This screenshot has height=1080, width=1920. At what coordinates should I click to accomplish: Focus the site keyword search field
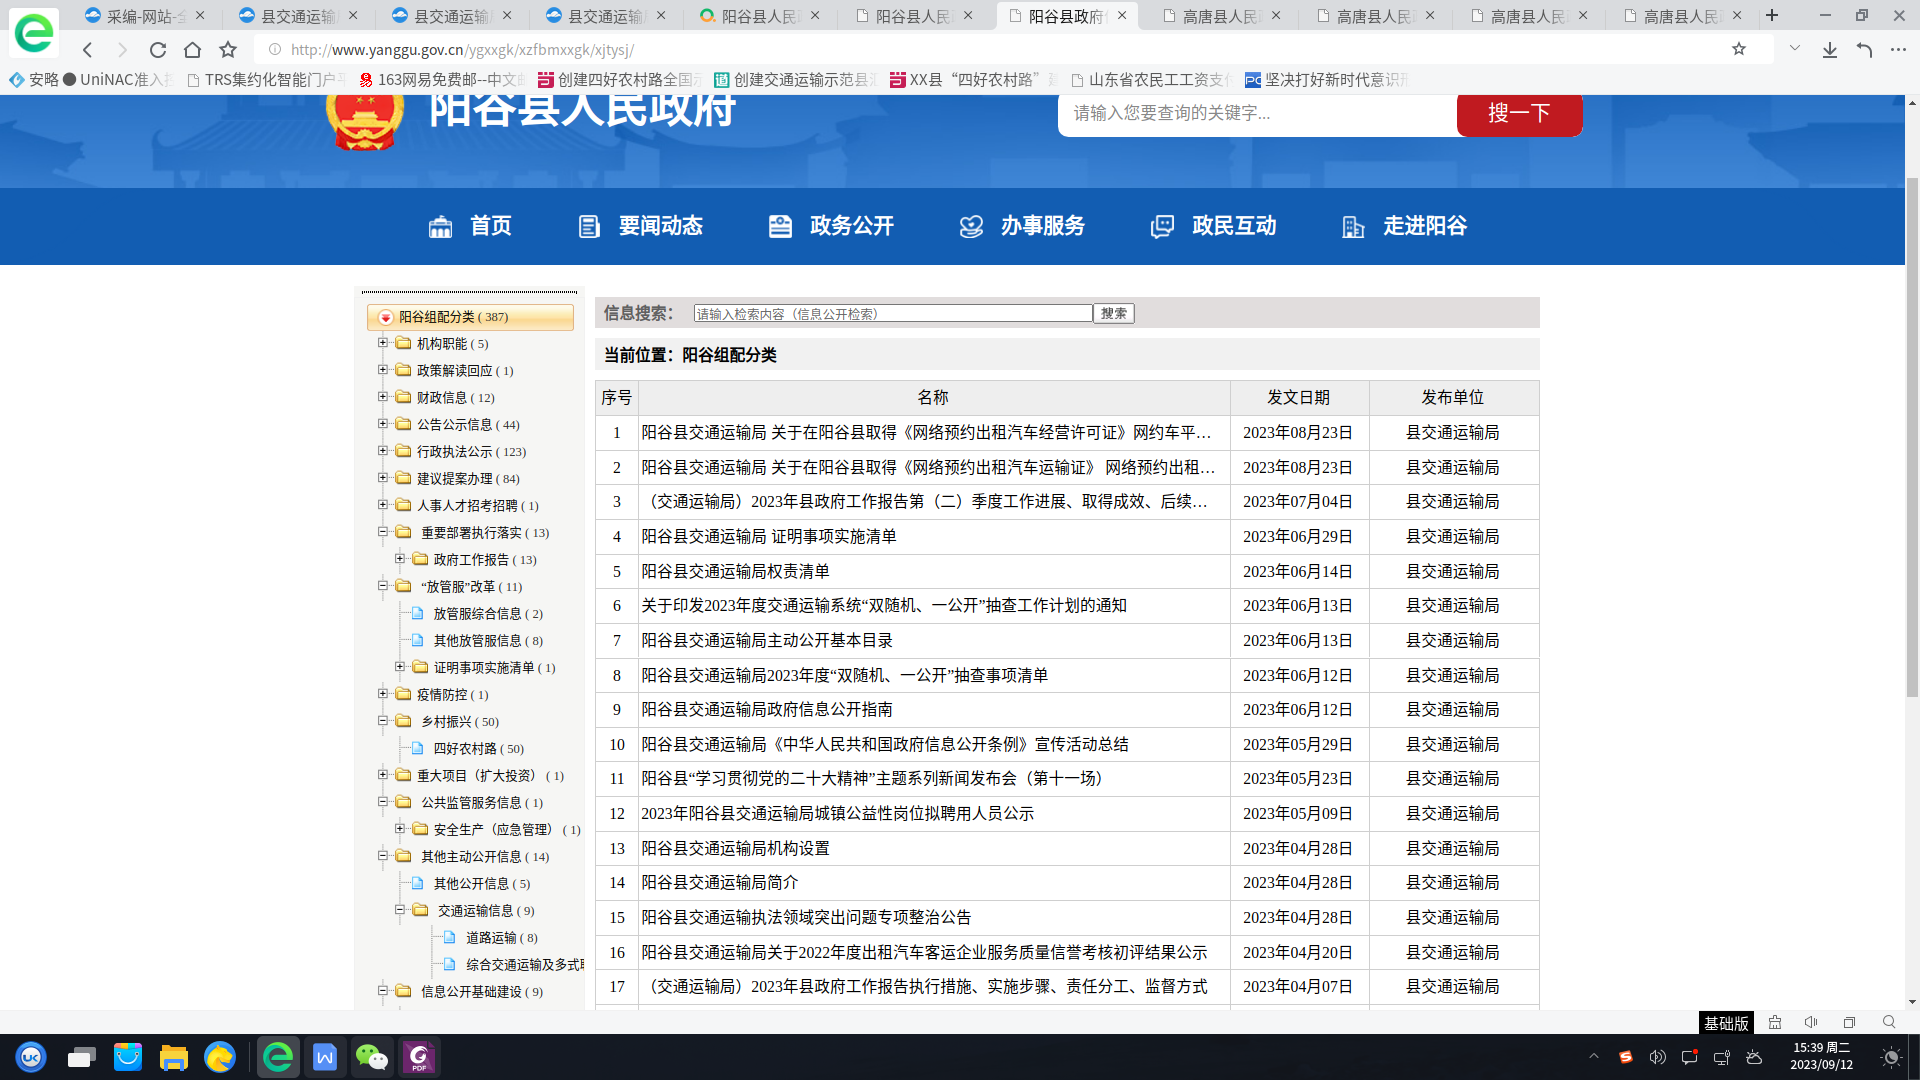(1257, 113)
